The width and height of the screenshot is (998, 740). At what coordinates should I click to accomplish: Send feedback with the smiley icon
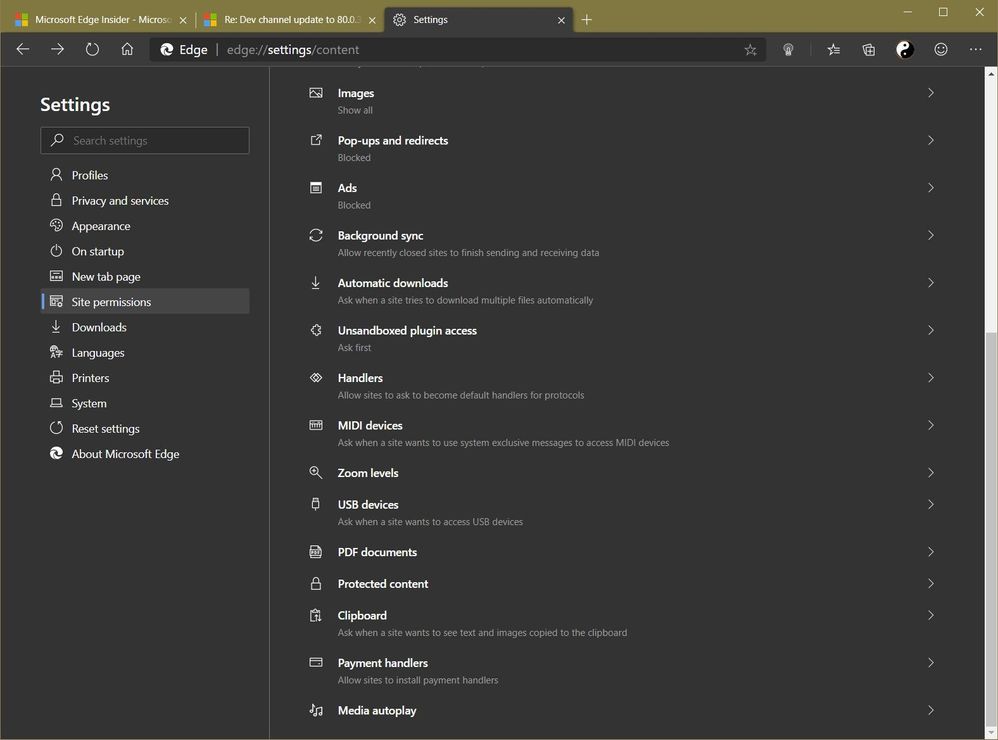pos(941,50)
